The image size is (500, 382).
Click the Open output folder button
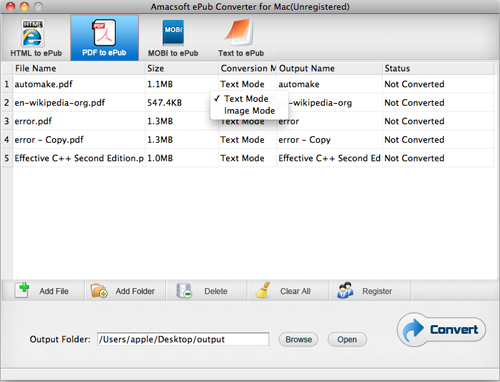(x=347, y=339)
